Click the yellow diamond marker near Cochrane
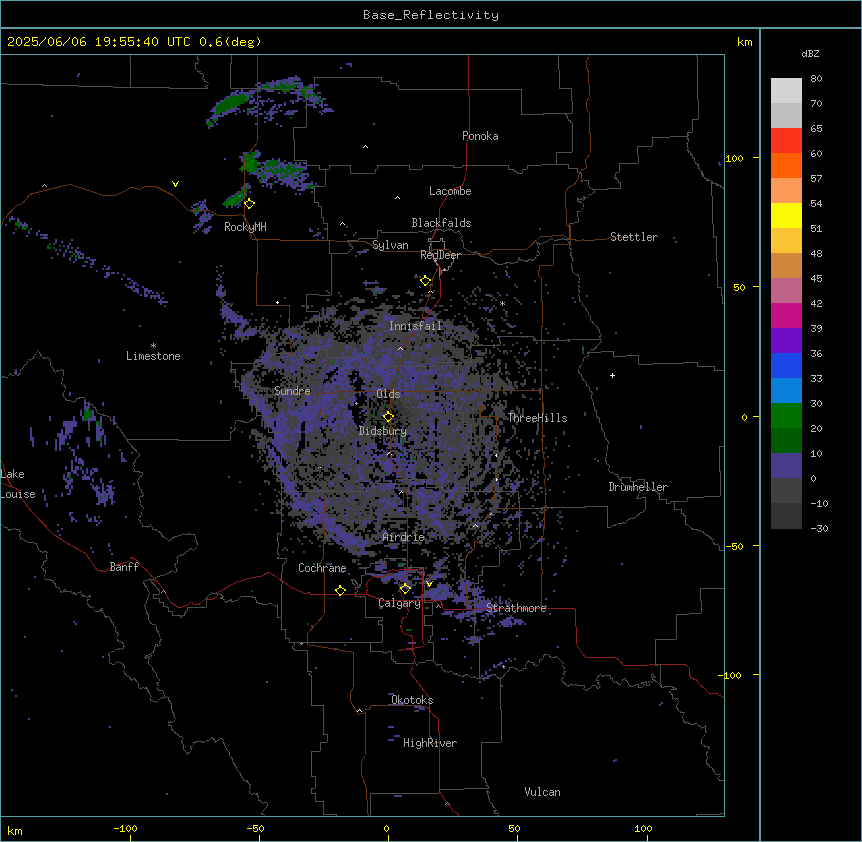This screenshot has width=862, height=842. coord(340,590)
